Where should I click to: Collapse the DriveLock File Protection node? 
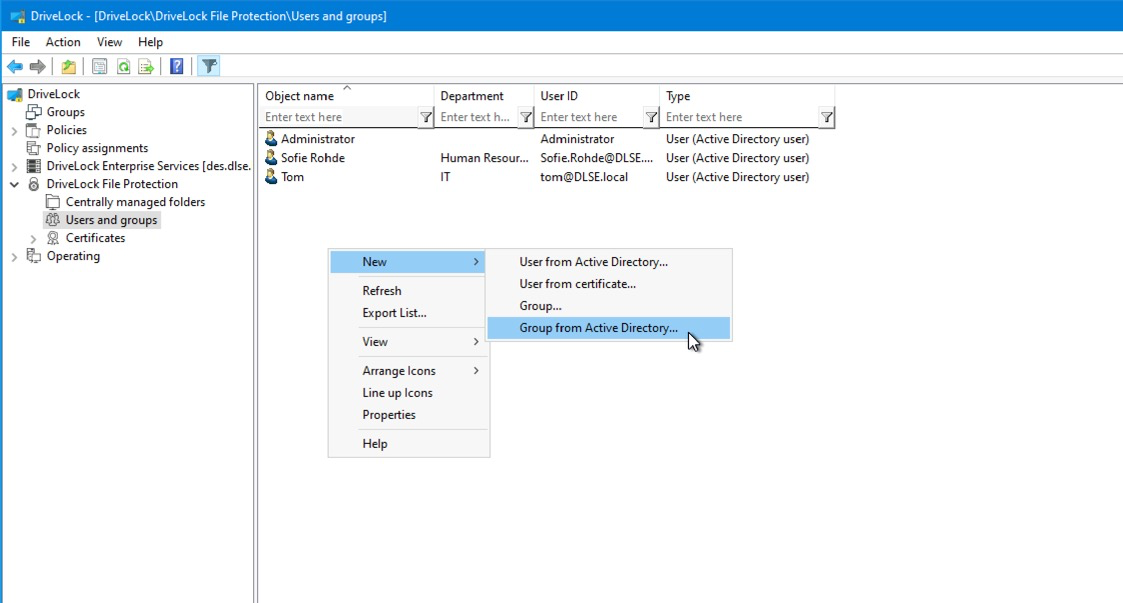pos(14,185)
